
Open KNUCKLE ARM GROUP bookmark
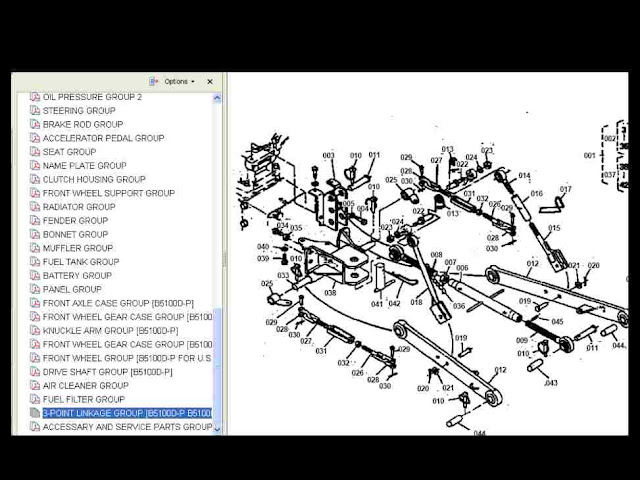click(111, 331)
